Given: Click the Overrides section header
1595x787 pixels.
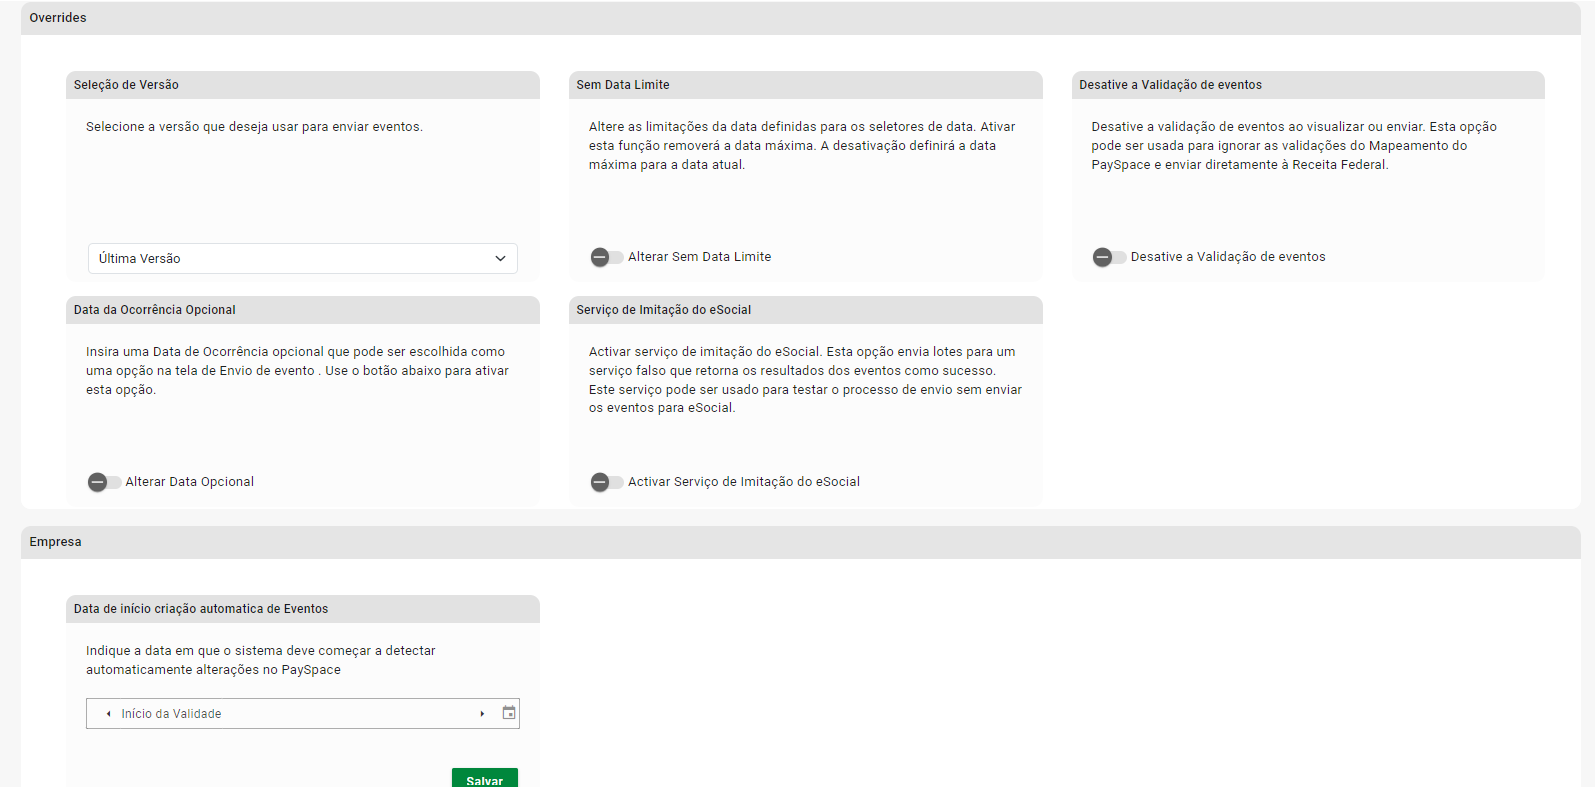Looking at the screenshot, I should coord(58,18).
